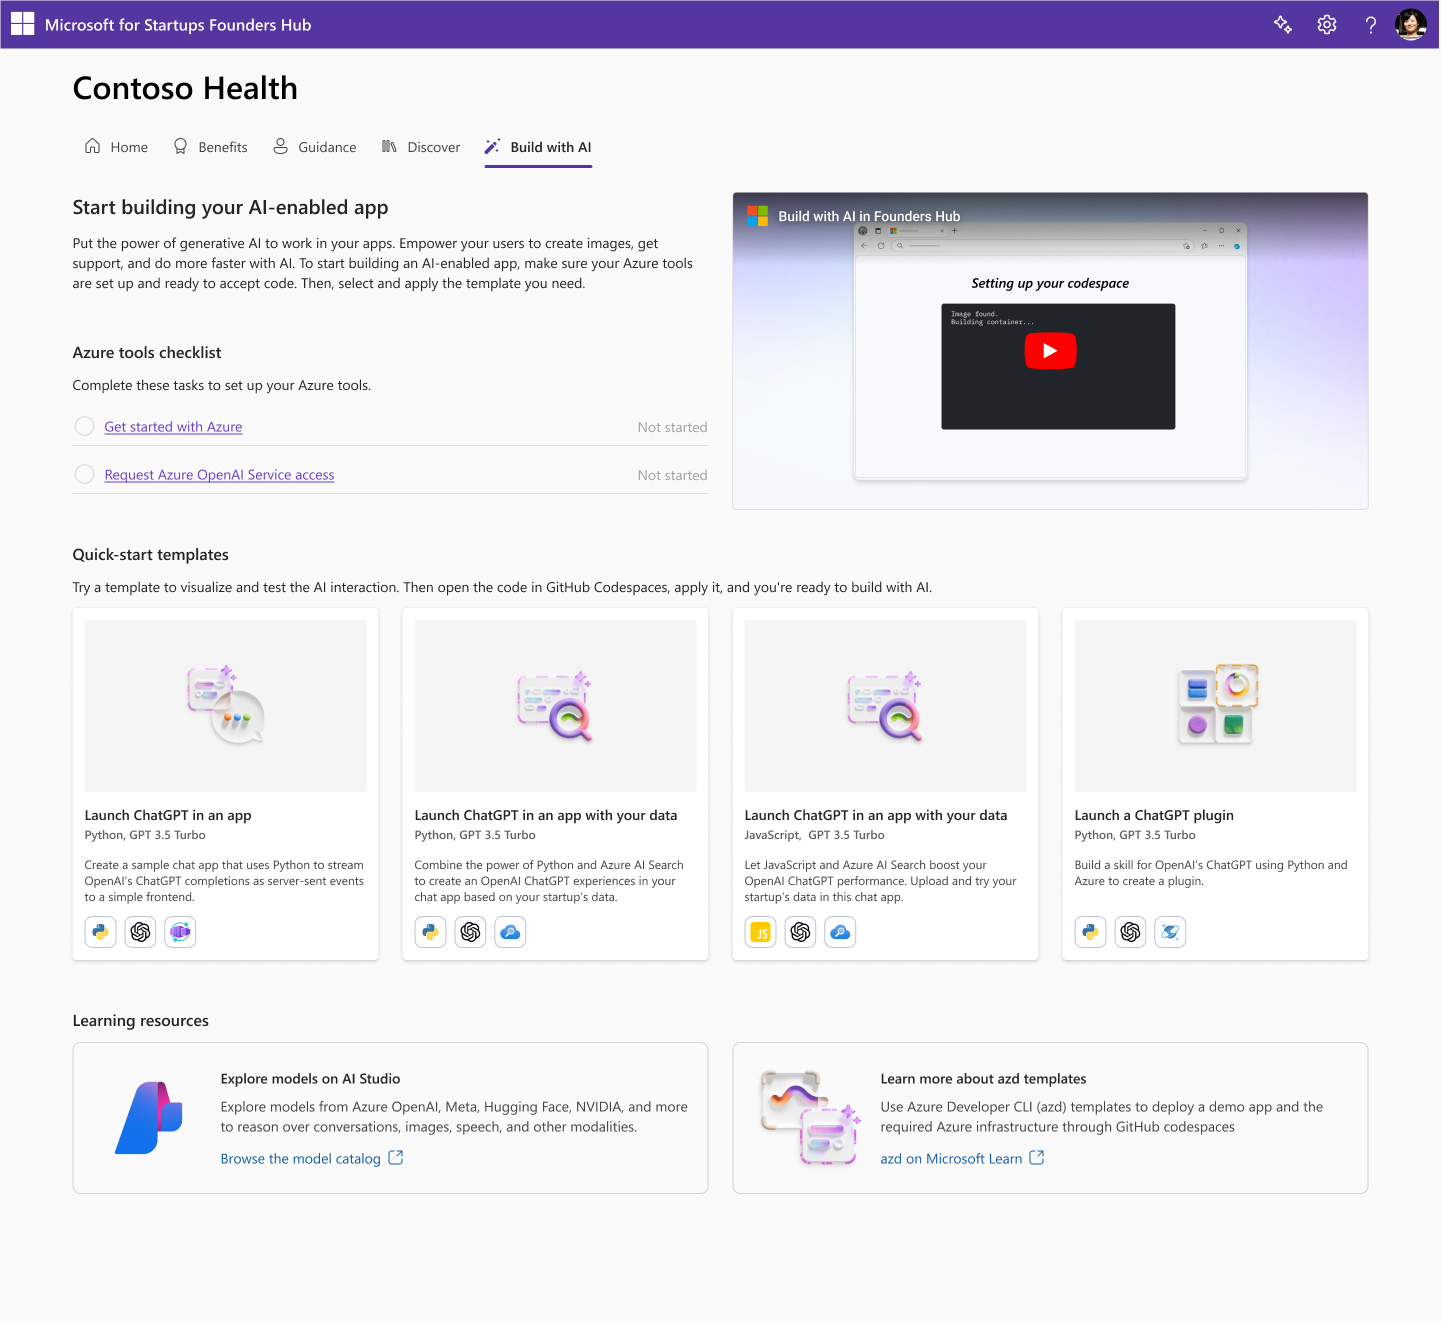Open the user profile avatar
The width and height of the screenshot is (1441, 1321).
[x=1411, y=24]
